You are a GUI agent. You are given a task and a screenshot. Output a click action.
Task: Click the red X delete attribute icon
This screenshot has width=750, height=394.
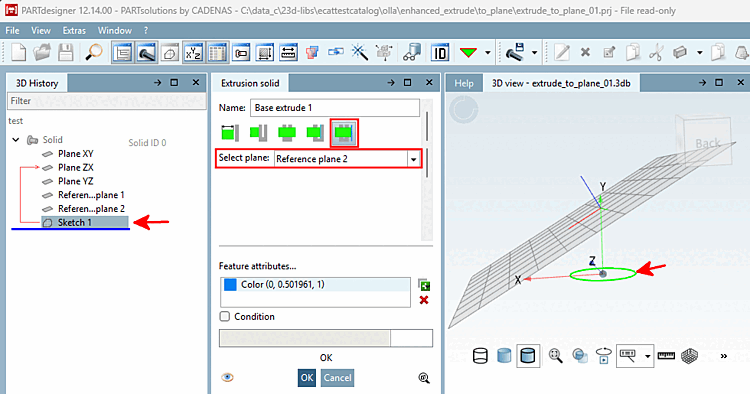point(424,300)
